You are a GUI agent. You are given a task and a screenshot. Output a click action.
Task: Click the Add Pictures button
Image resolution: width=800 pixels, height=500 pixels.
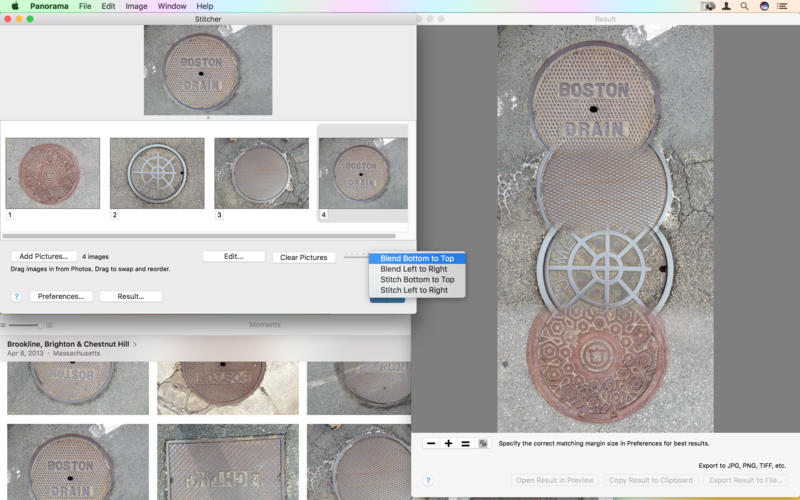tap(43, 256)
